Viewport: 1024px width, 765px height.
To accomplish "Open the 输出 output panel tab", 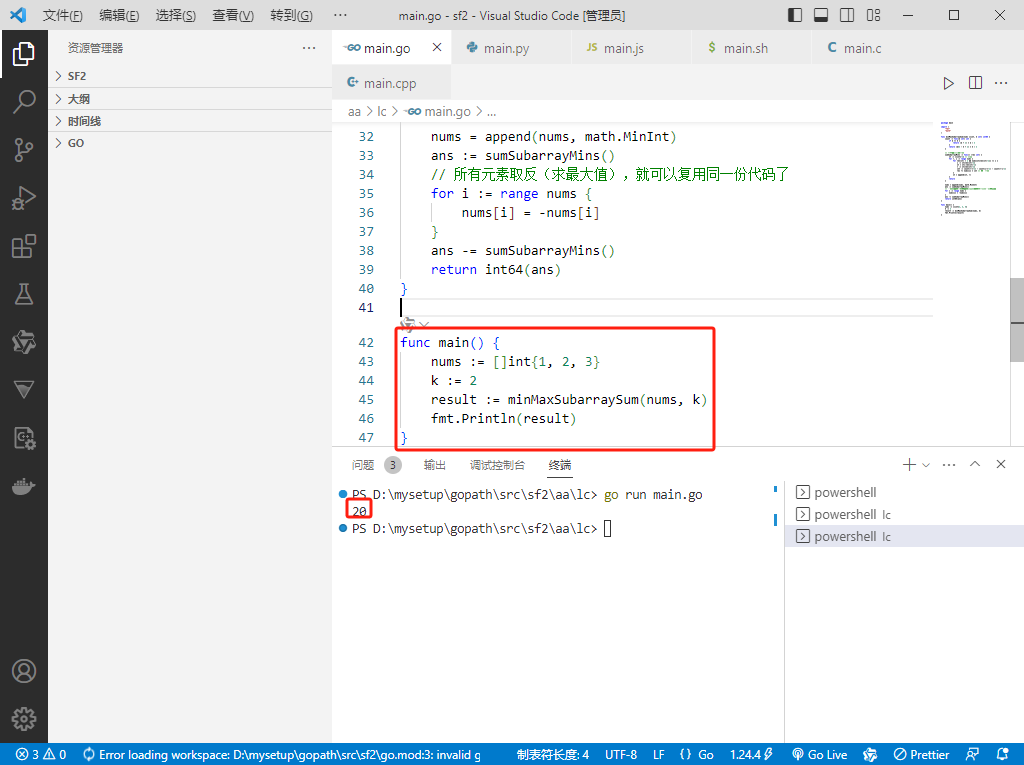I will [434, 464].
